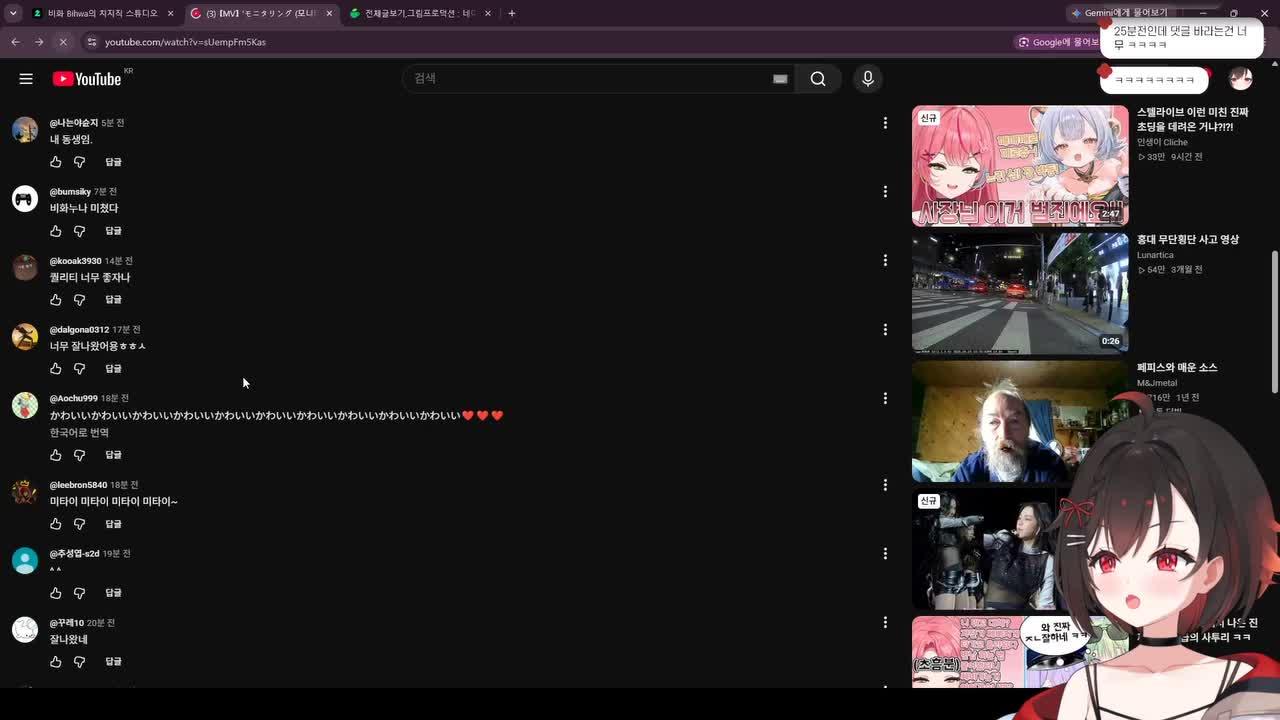Open more options for @추성엽-s2d comment
The image size is (1280, 720).
[x=885, y=554]
